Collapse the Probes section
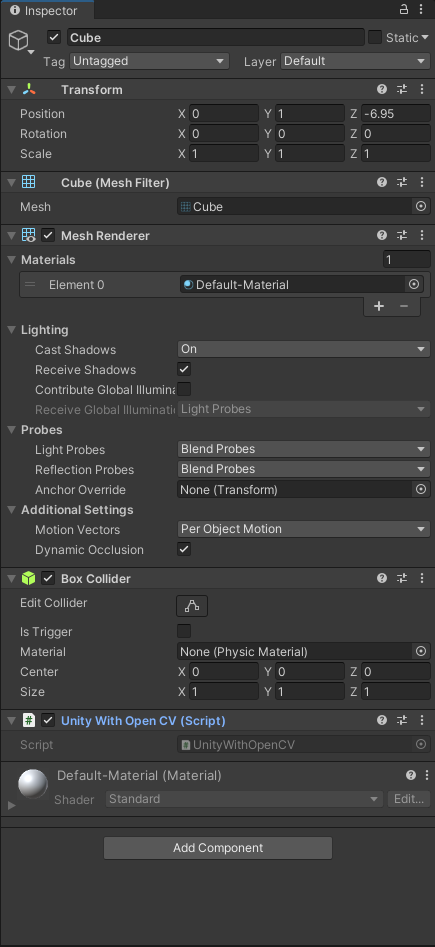The width and height of the screenshot is (435, 947). pyautogui.click(x=11, y=430)
